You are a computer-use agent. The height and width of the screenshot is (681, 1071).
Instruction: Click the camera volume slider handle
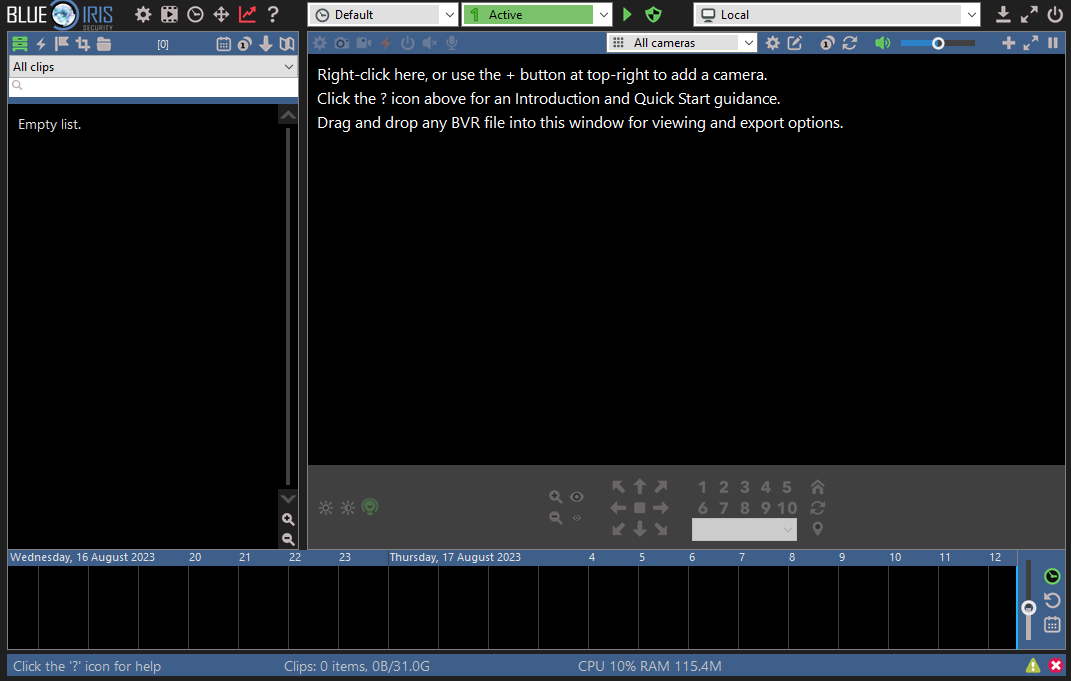pos(938,43)
